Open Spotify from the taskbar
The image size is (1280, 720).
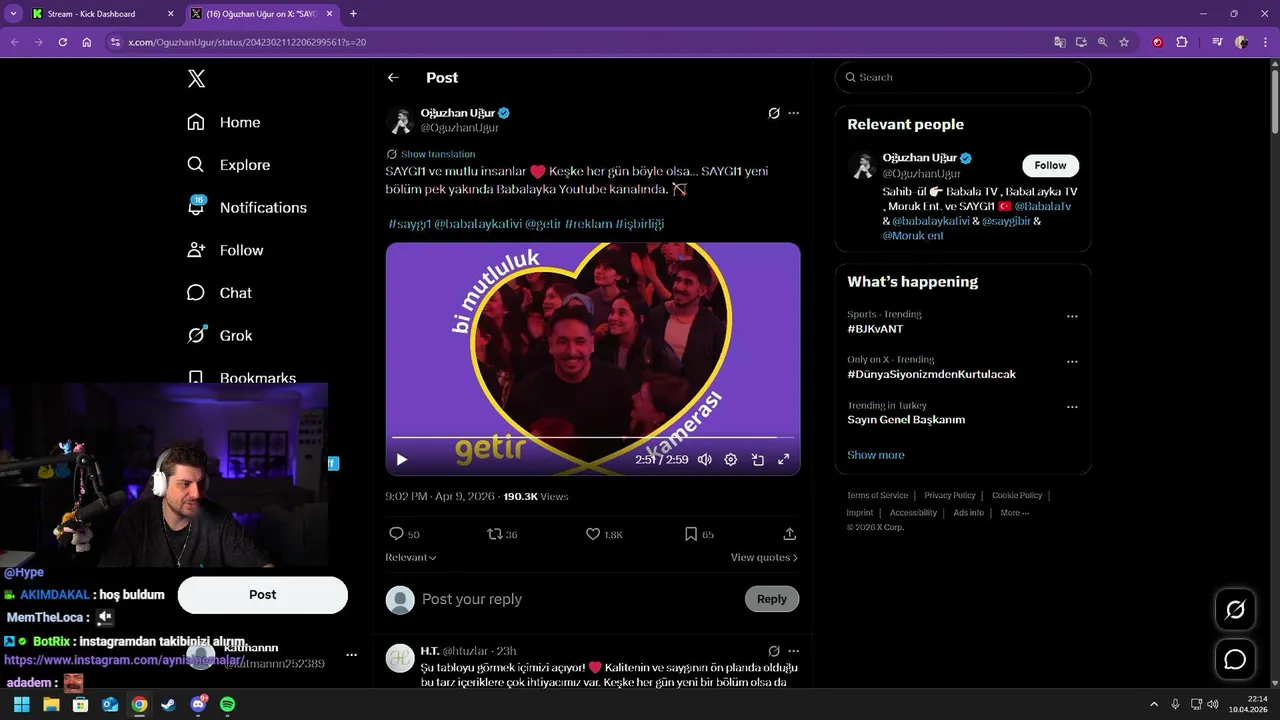point(227,705)
